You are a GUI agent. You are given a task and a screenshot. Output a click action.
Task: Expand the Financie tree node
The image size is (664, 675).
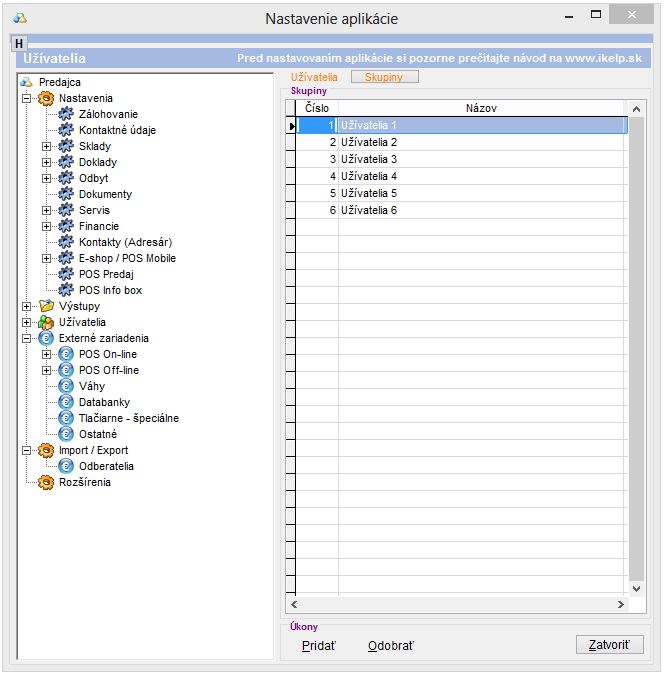(46, 226)
